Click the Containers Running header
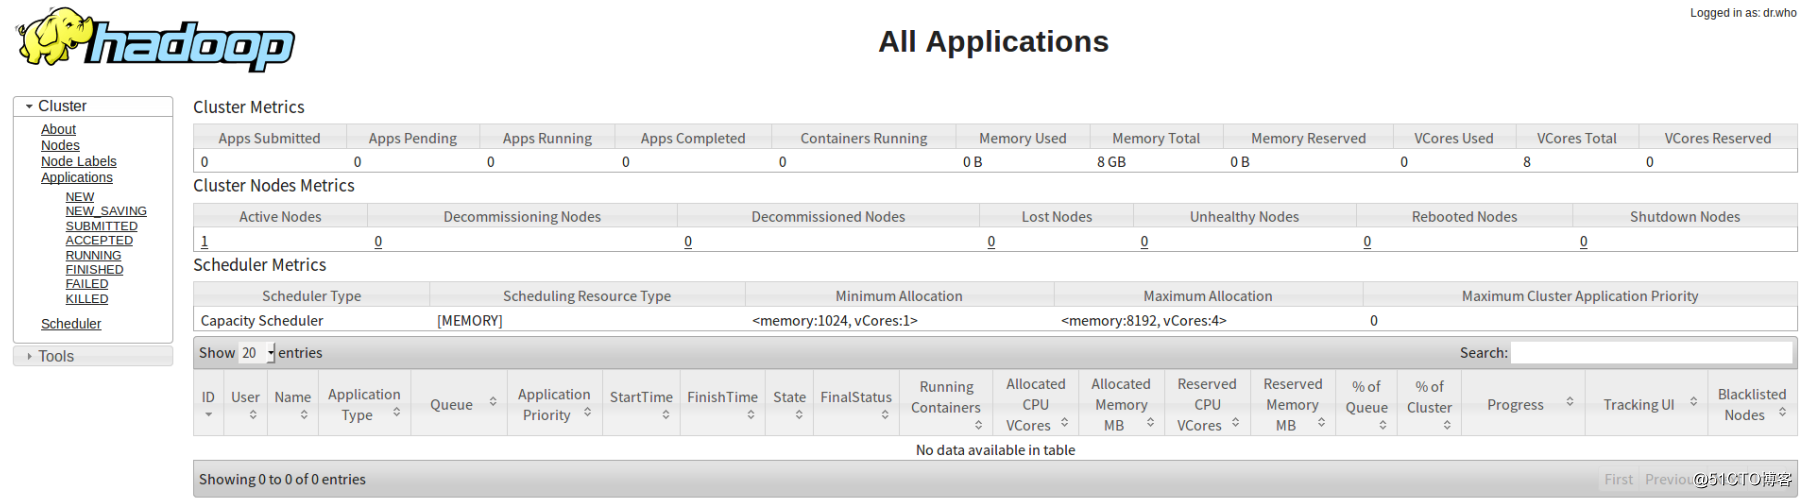The height and width of the screenshot is (498, 1802). coord(864,138)
